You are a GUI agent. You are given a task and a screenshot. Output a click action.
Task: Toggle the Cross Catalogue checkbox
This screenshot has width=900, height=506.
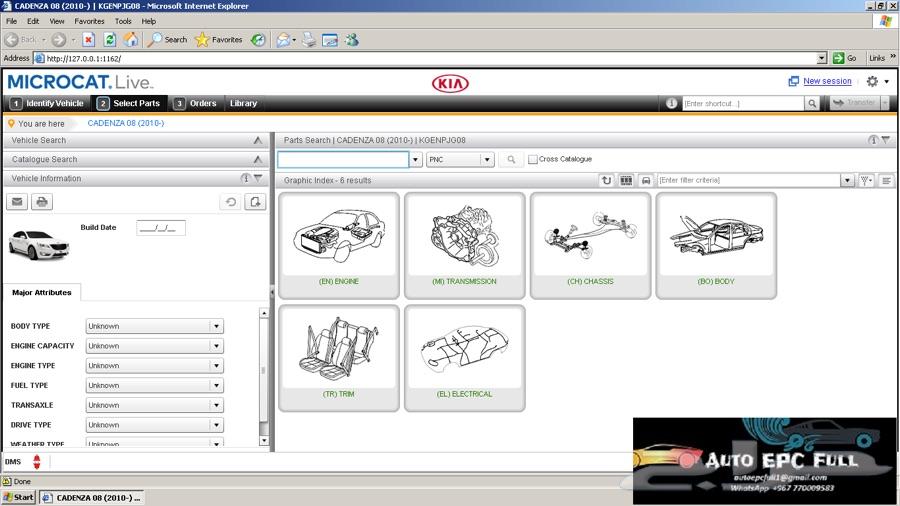tap(533, 159)
